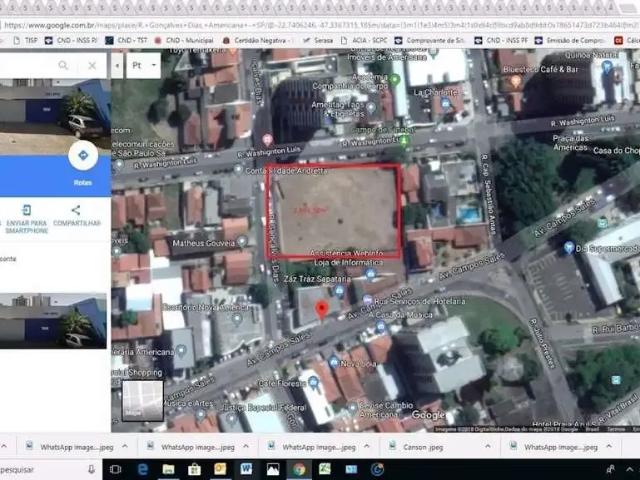Click the Bluesteco Café & Bar marker
Screen dimensions: 640x480
[x=516, y=82]
